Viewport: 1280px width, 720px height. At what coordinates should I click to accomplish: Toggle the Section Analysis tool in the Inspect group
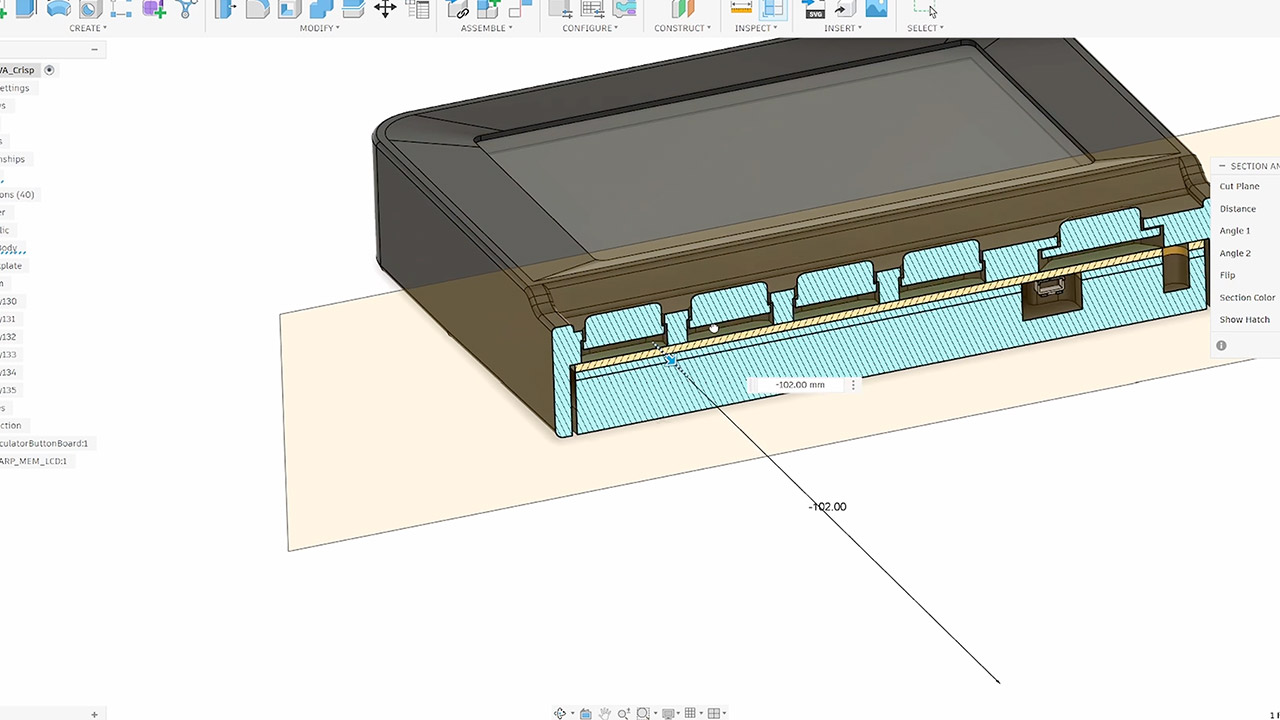pyautogui.click(x=773, y=9)
